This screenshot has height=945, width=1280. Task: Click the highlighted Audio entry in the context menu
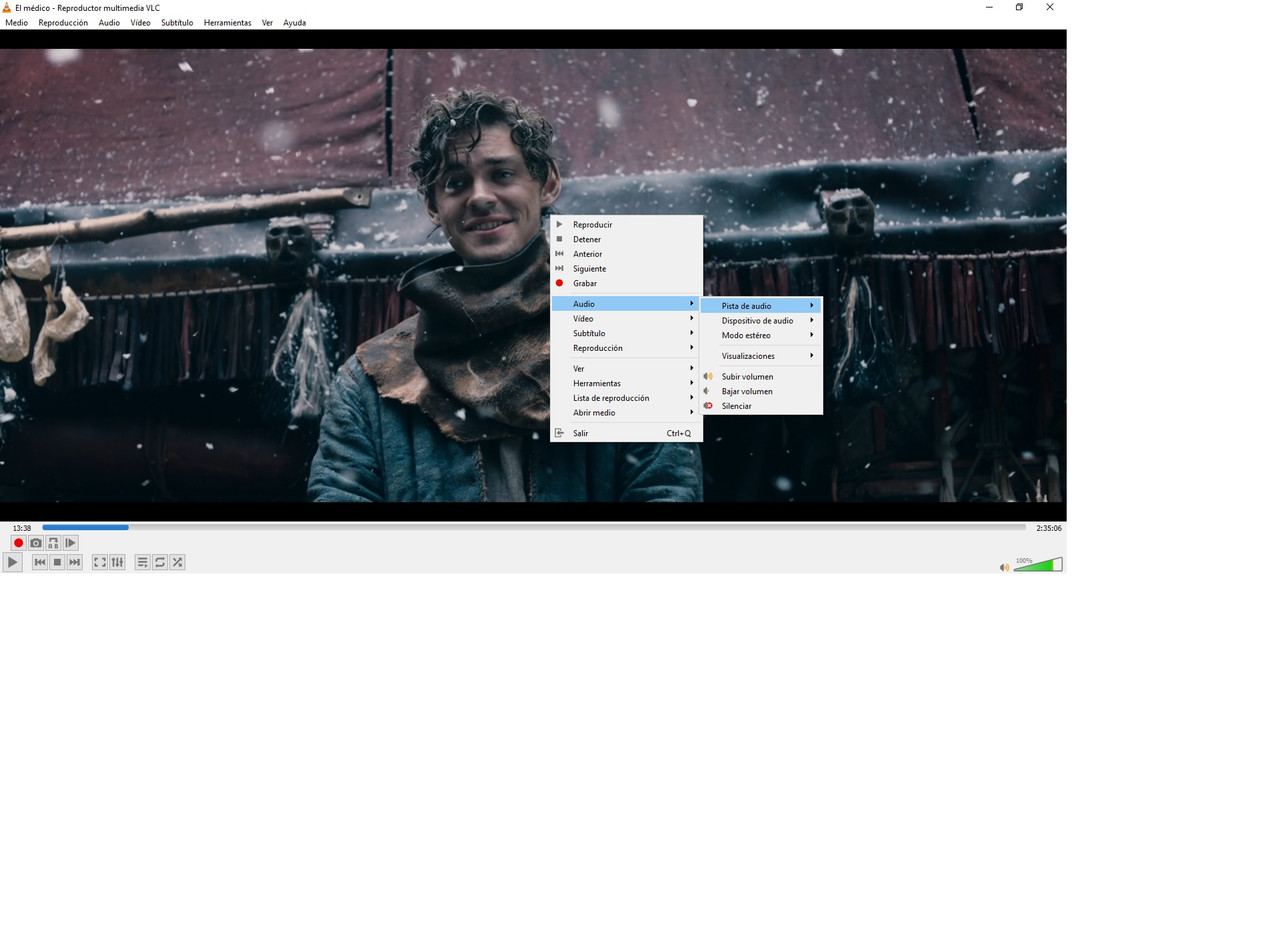tap(627, 304)
